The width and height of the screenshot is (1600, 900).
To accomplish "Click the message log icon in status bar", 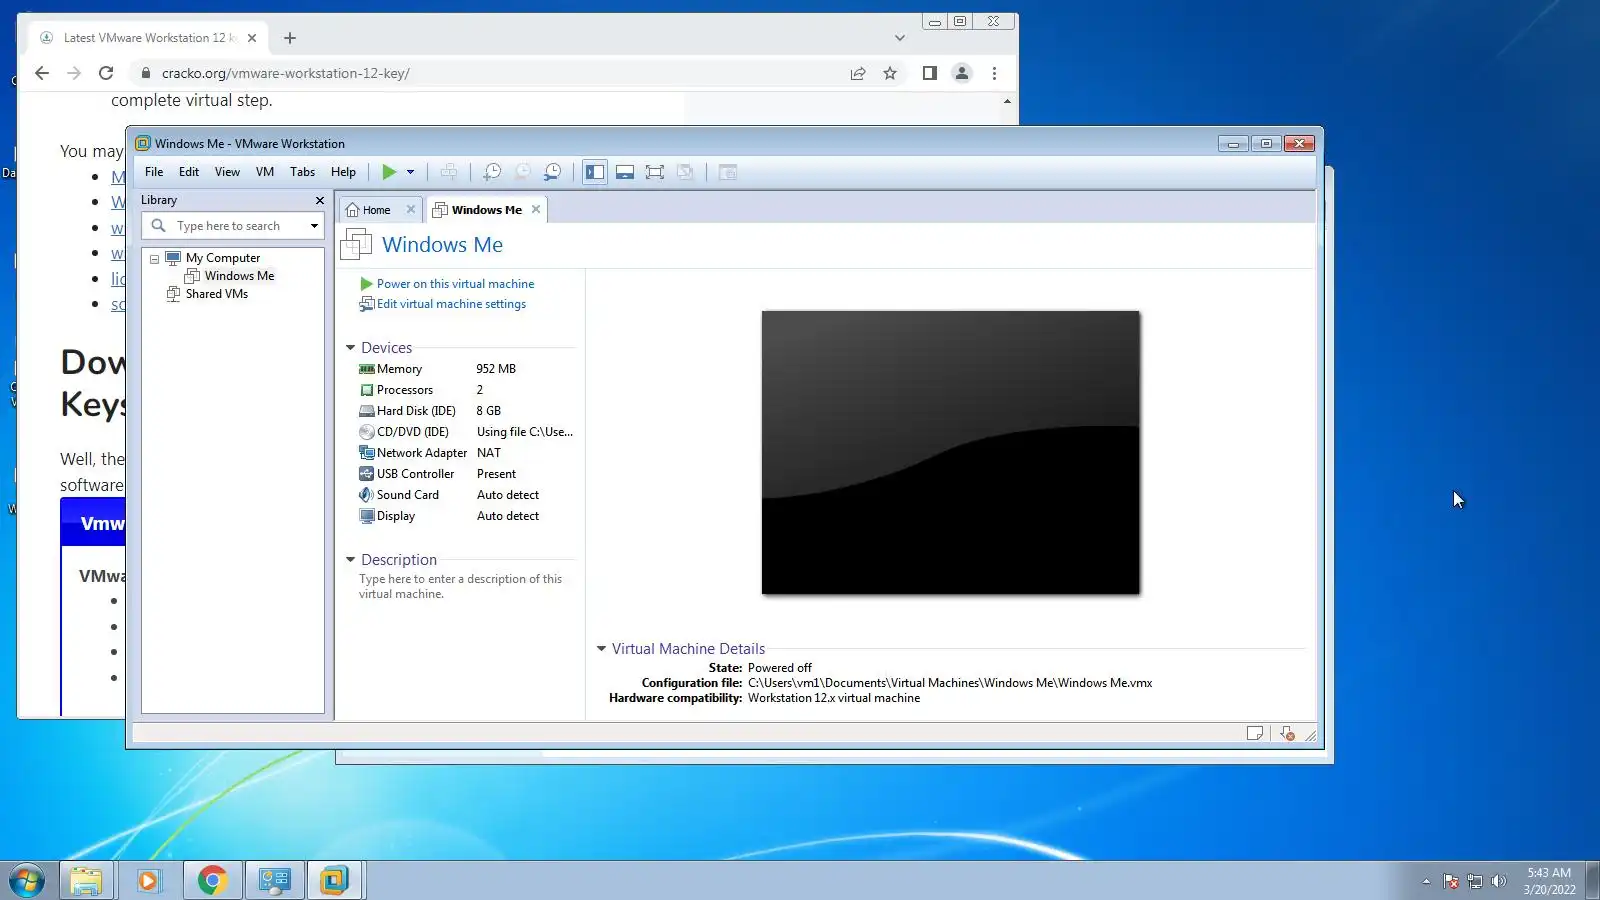I will point(1255,734).
